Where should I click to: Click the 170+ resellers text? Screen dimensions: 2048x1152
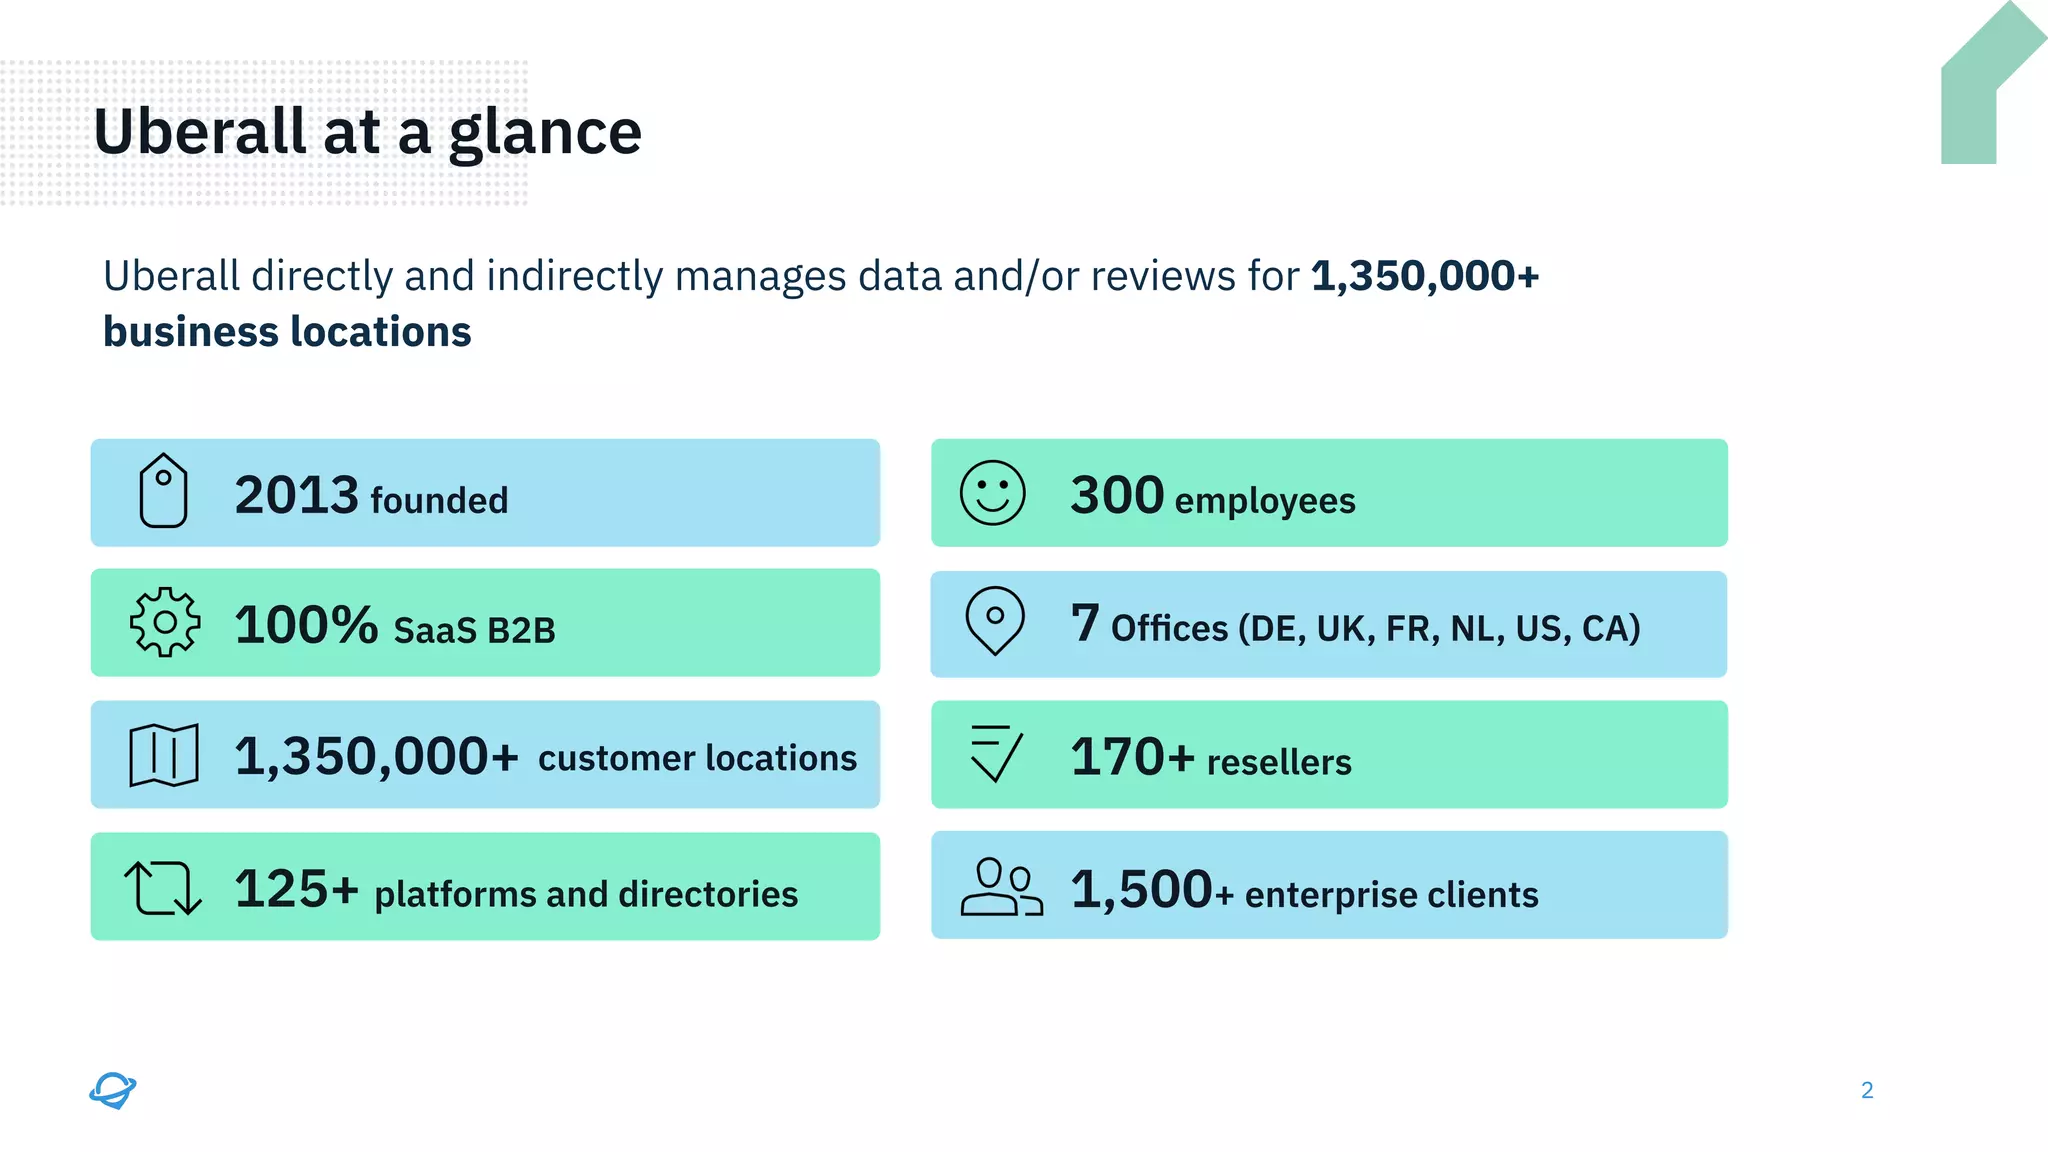pos(1210,758)
